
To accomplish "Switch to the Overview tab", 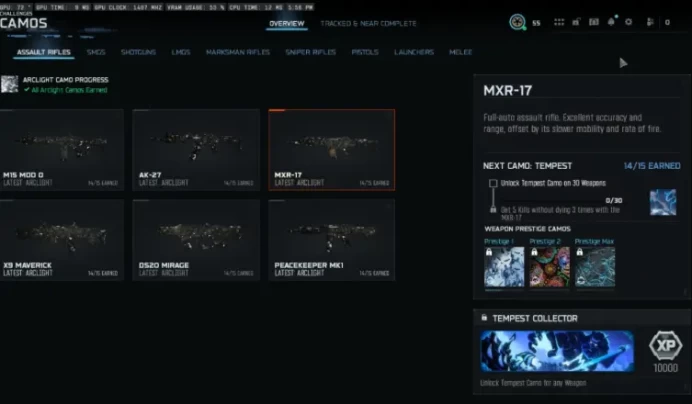I will [286, 23].
